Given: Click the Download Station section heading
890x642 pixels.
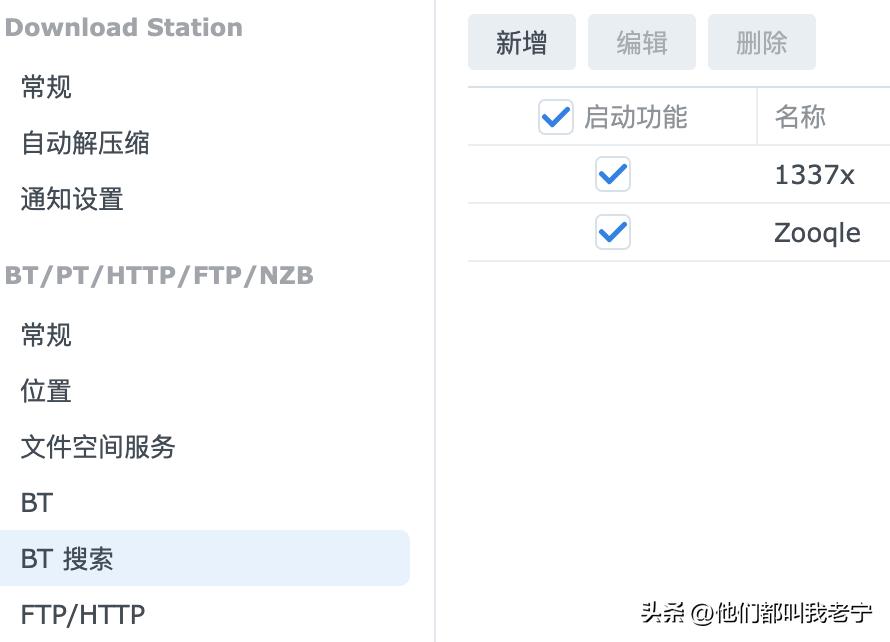Looking at the screenshot, I should tap(123, 27).
